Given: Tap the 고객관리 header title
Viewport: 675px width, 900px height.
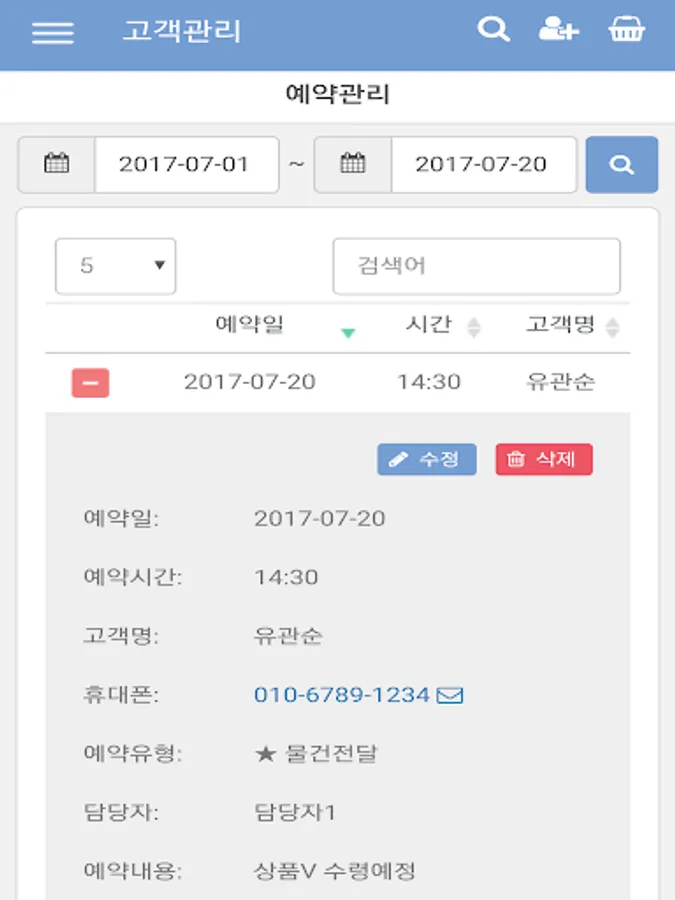Looking at the screenshot, I should (x=182, y=30).
